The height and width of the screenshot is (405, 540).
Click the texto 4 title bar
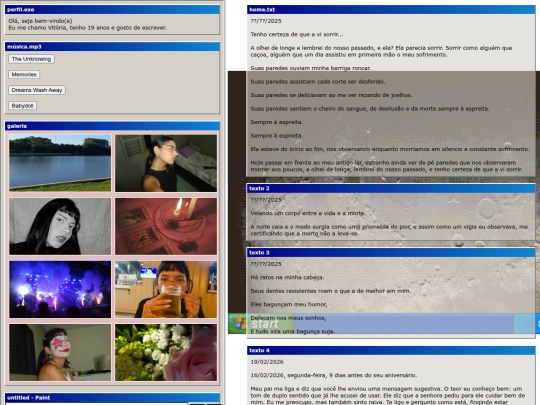(x=391, y=350)
